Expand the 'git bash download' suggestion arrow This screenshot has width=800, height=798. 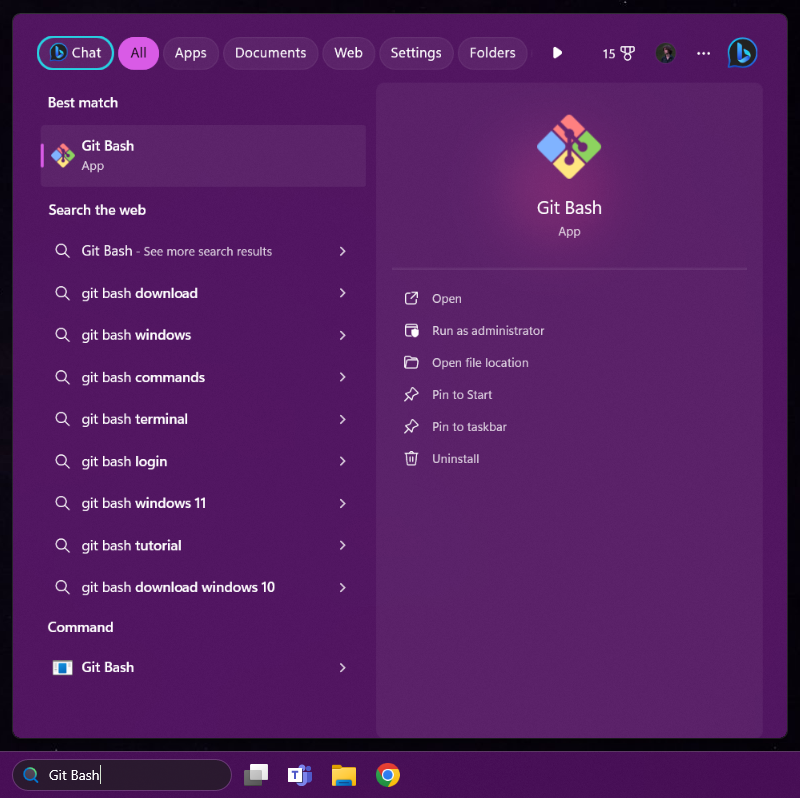click(x=342, y=293)
